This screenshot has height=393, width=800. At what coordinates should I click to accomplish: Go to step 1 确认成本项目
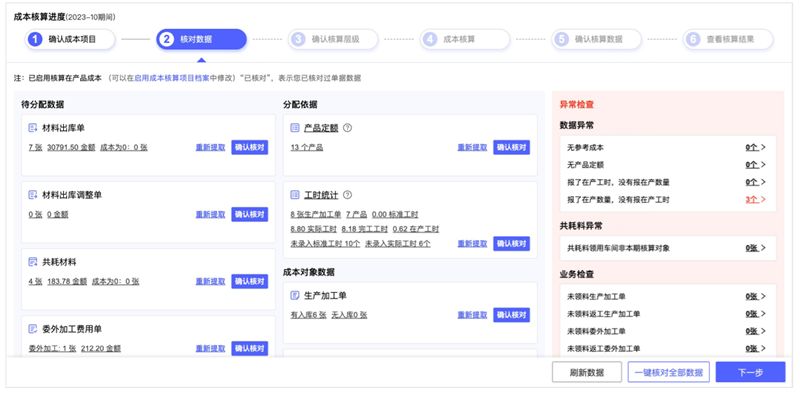click(70, 39)
